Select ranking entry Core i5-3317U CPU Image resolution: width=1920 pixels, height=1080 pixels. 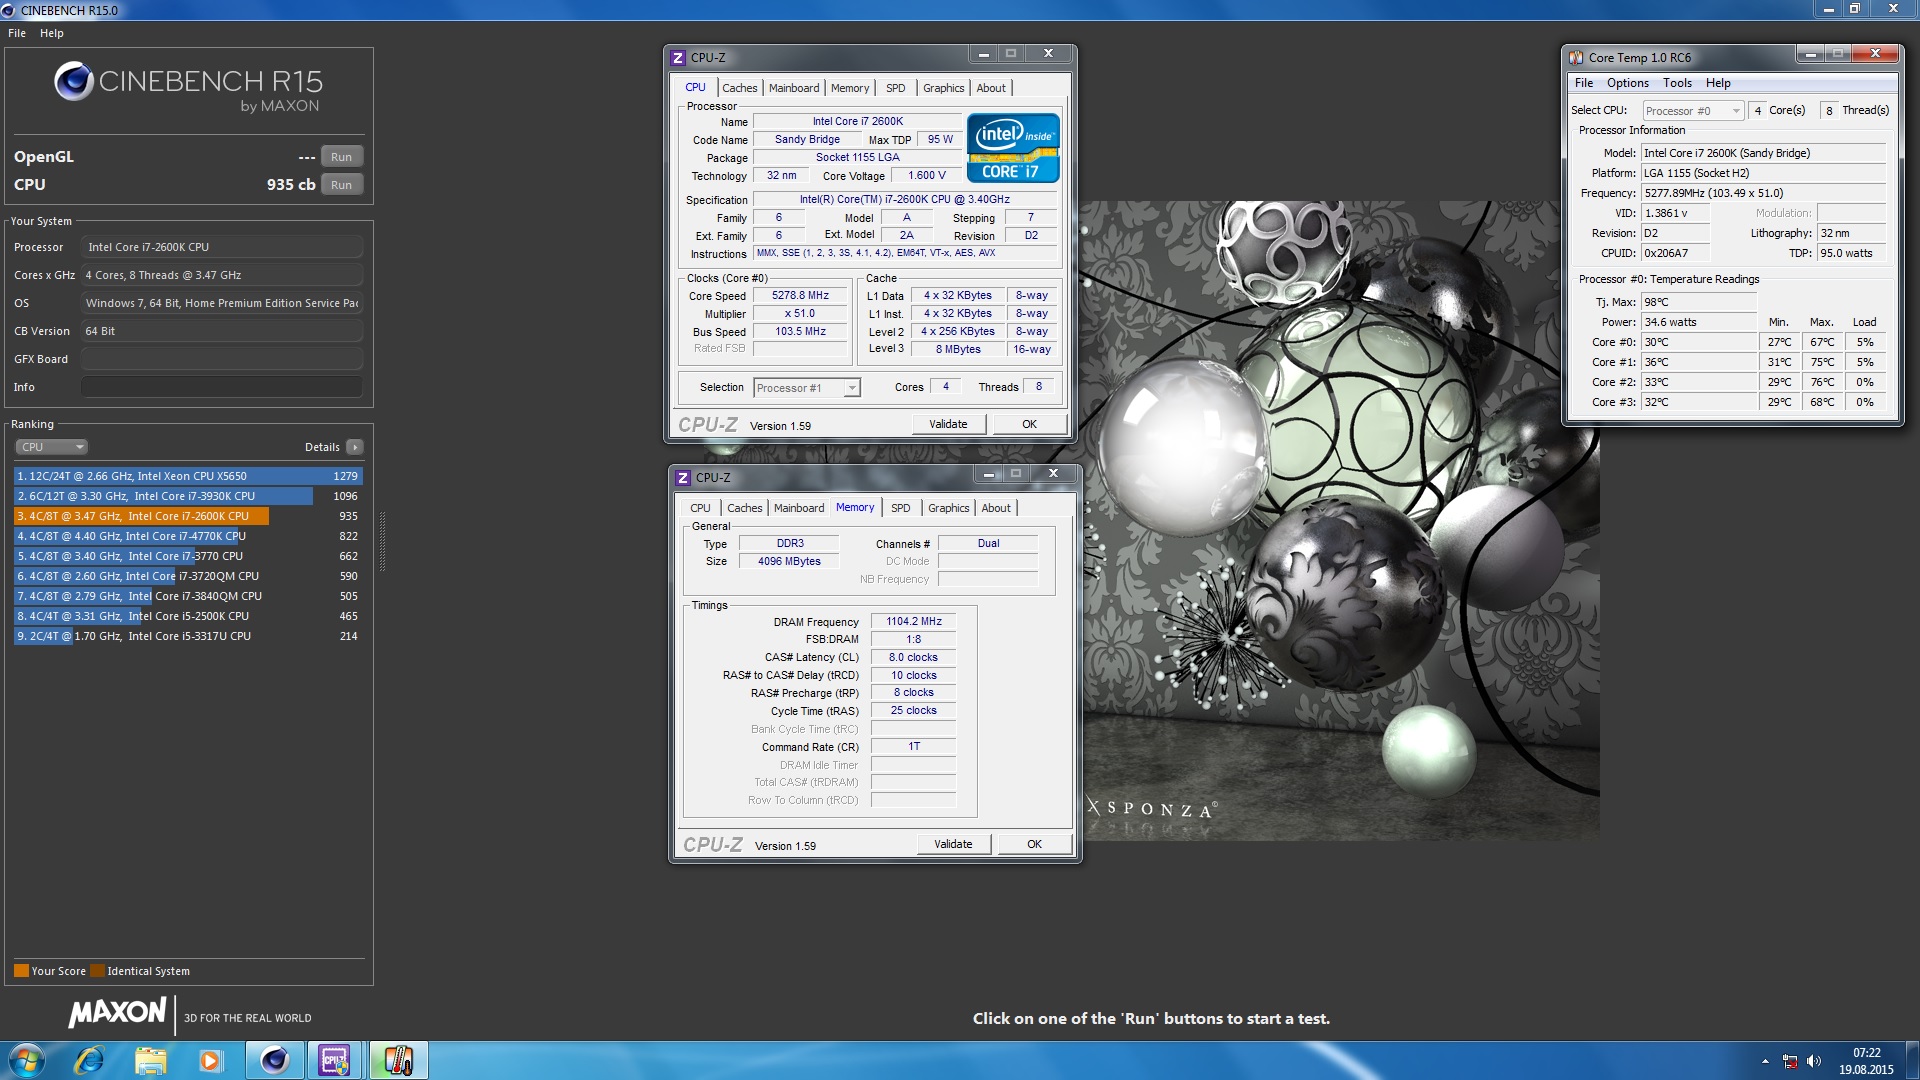click(x=188, y=636)
